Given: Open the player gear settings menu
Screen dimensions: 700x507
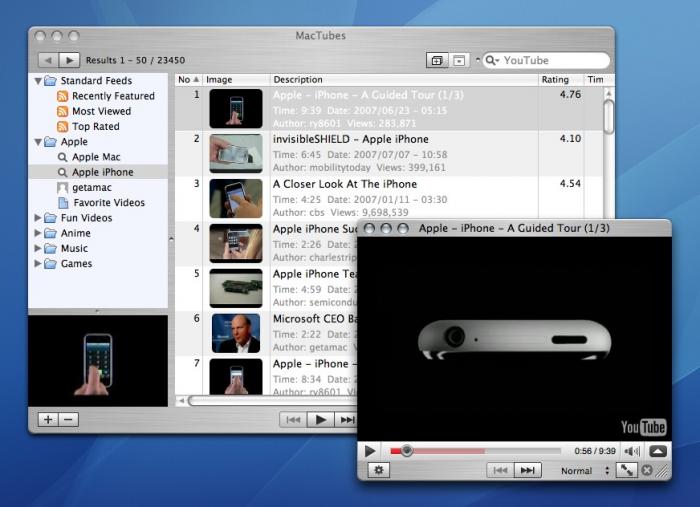Looking at the screenshot, I should click(x=379, y=470).
